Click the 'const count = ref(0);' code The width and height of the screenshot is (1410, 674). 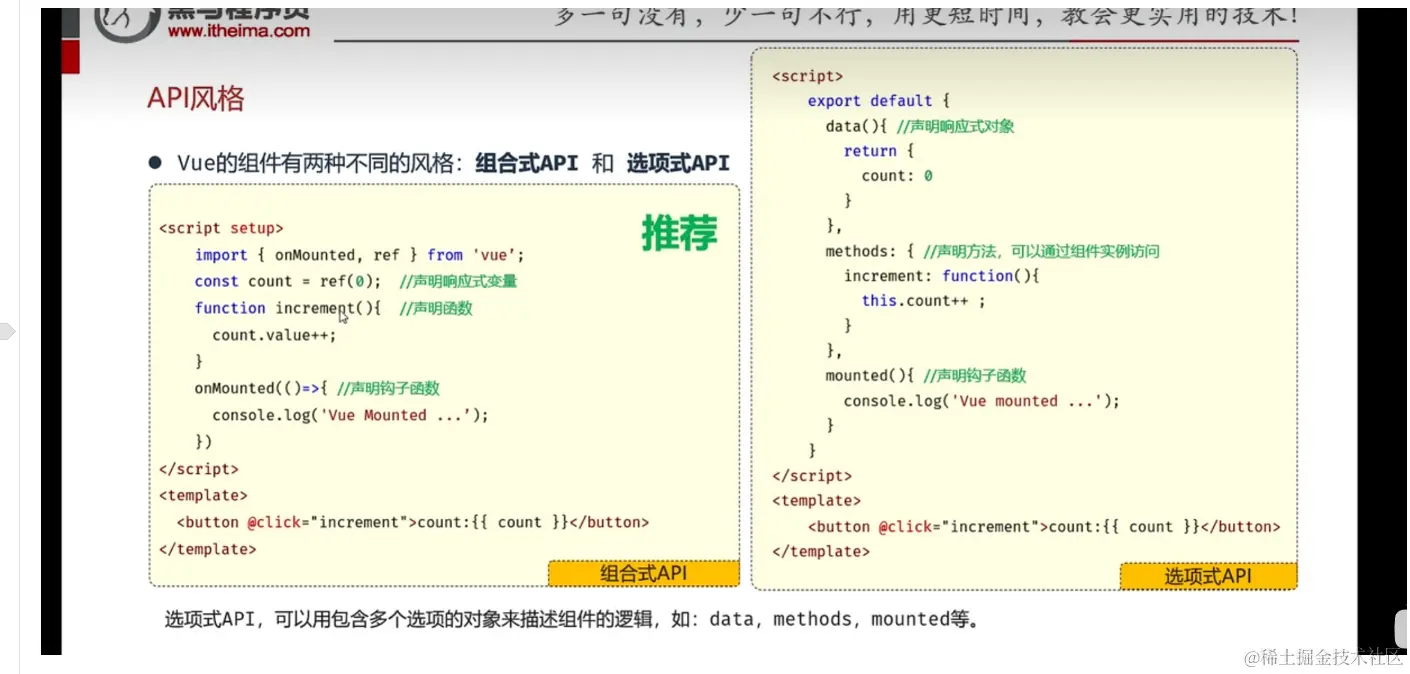coord(288,282)
